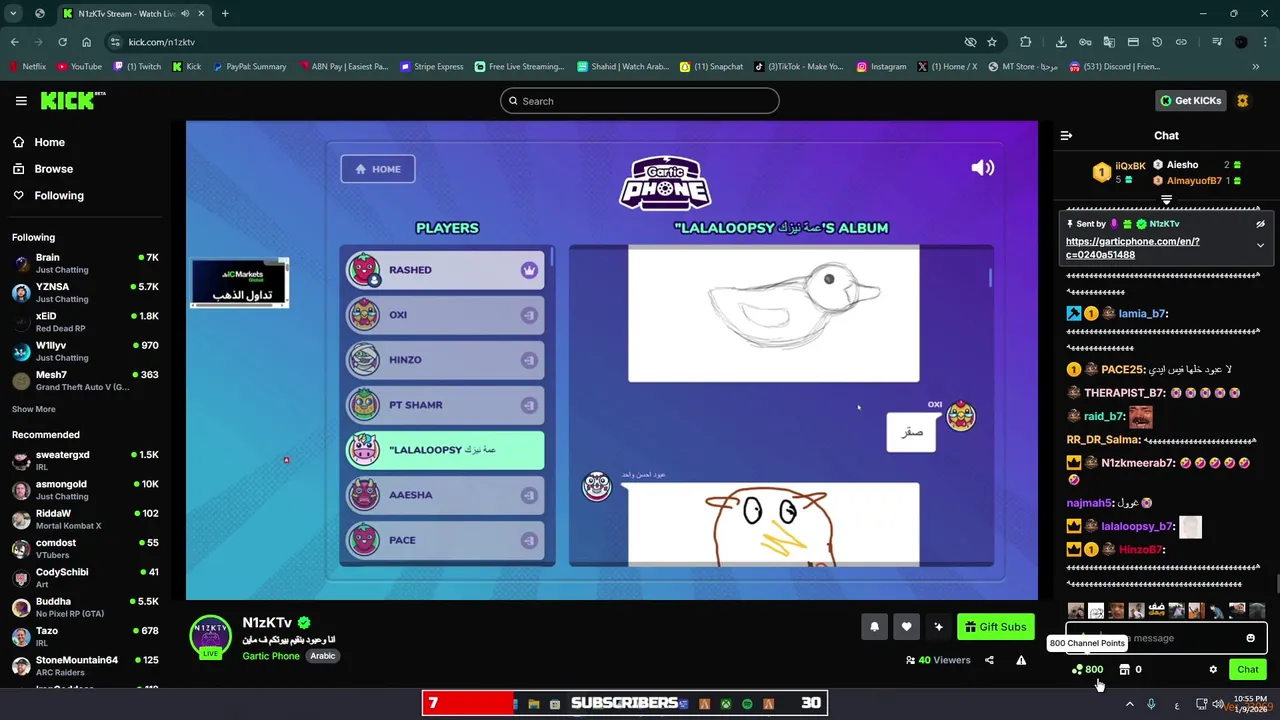Collapse the chat panel
1280x720 pixels.
click(1066, 135)
